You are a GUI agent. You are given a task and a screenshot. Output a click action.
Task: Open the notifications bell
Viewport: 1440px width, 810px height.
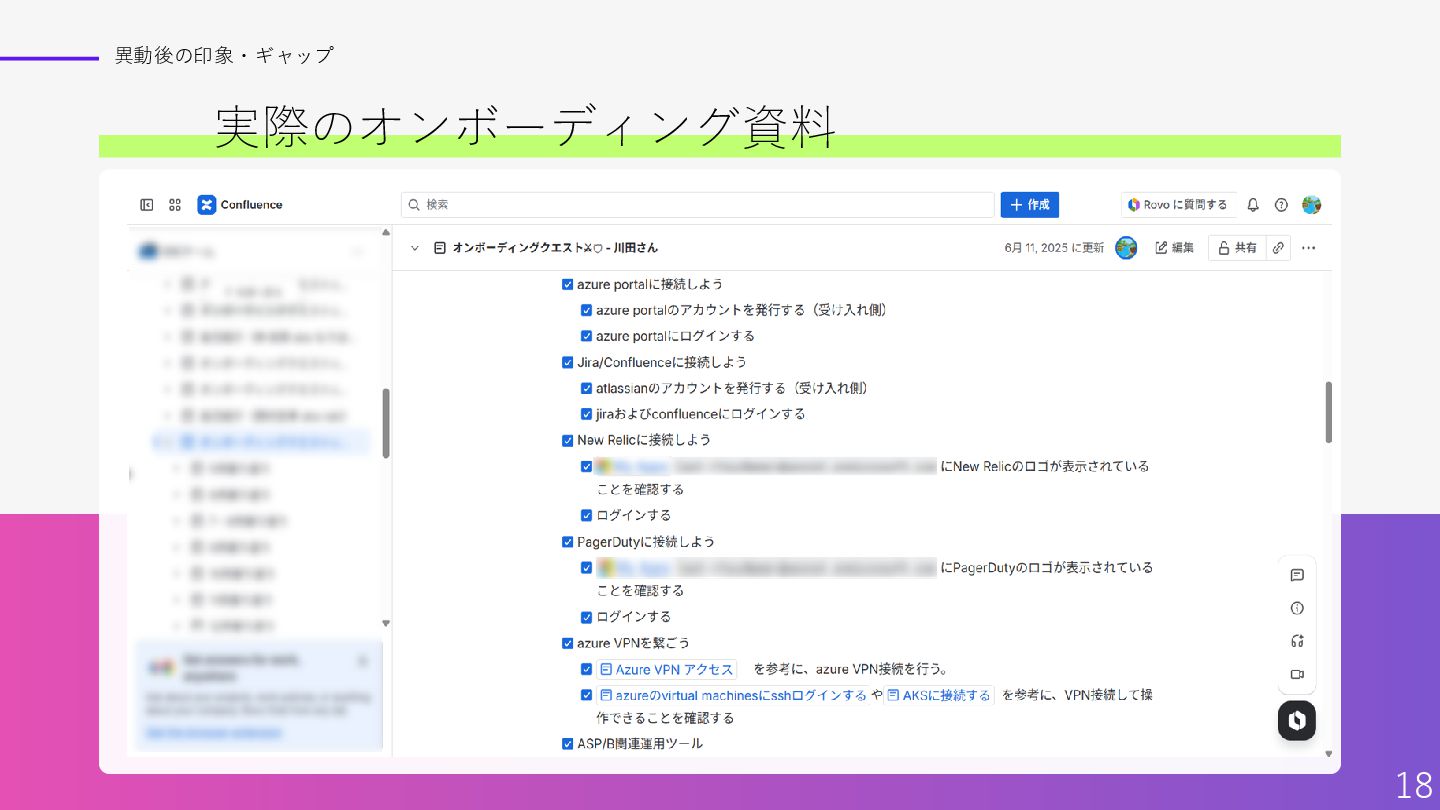click(x=1253, y=205)
